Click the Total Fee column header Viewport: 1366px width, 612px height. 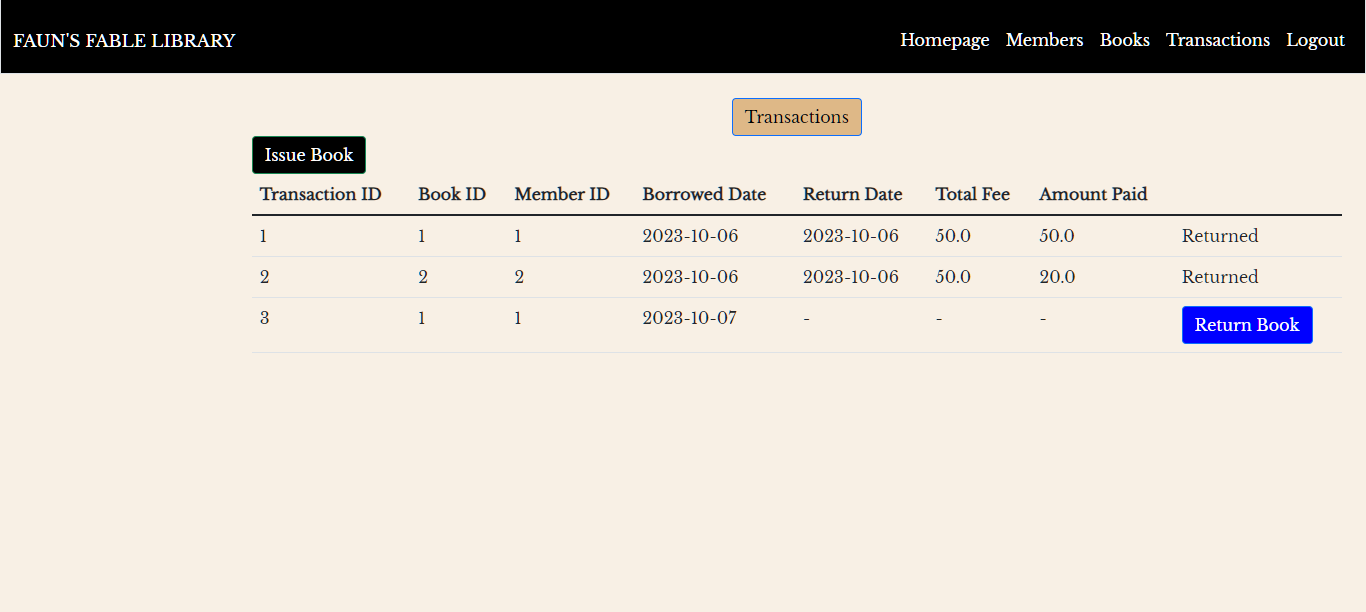tap(972, 194)
